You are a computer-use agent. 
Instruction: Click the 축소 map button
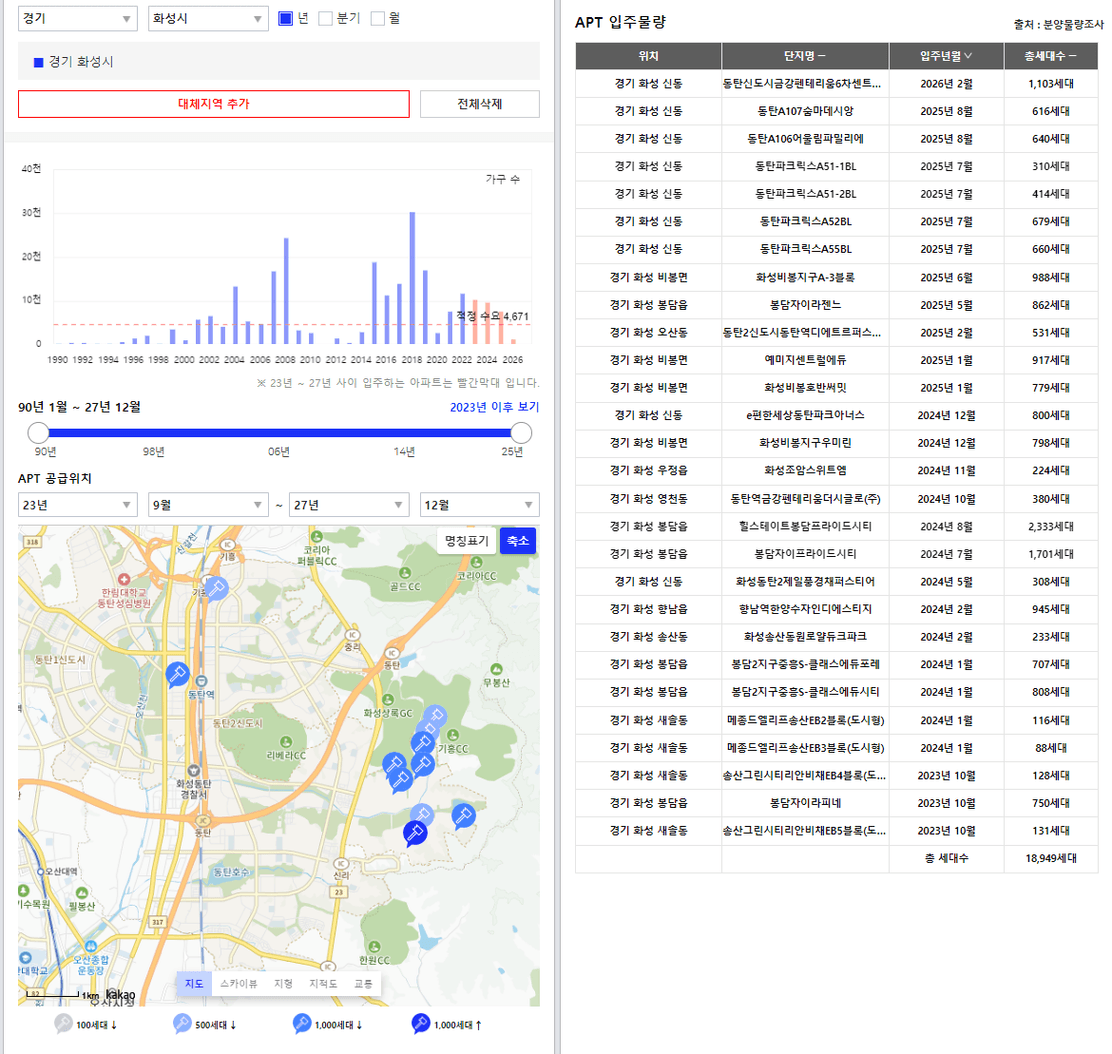tap(518, 540)
